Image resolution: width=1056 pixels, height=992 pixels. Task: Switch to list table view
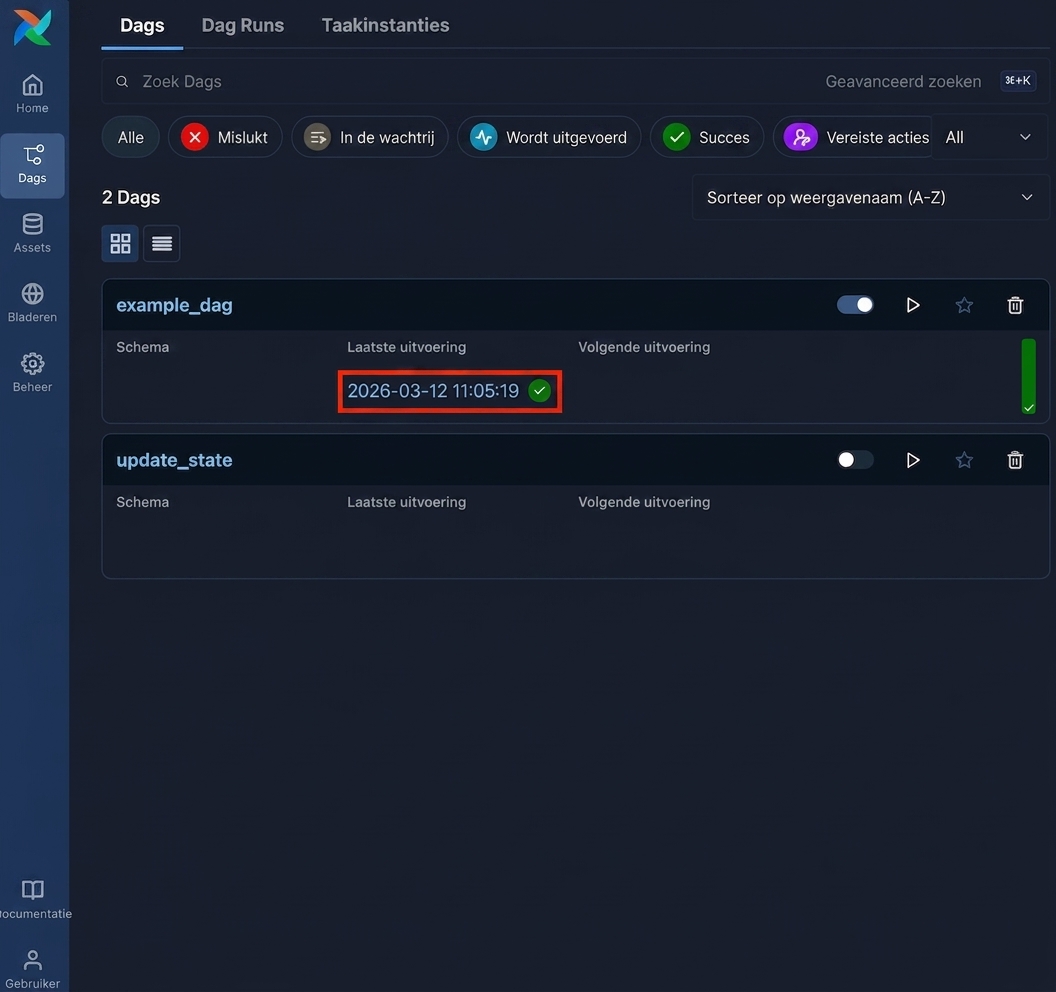162,243
